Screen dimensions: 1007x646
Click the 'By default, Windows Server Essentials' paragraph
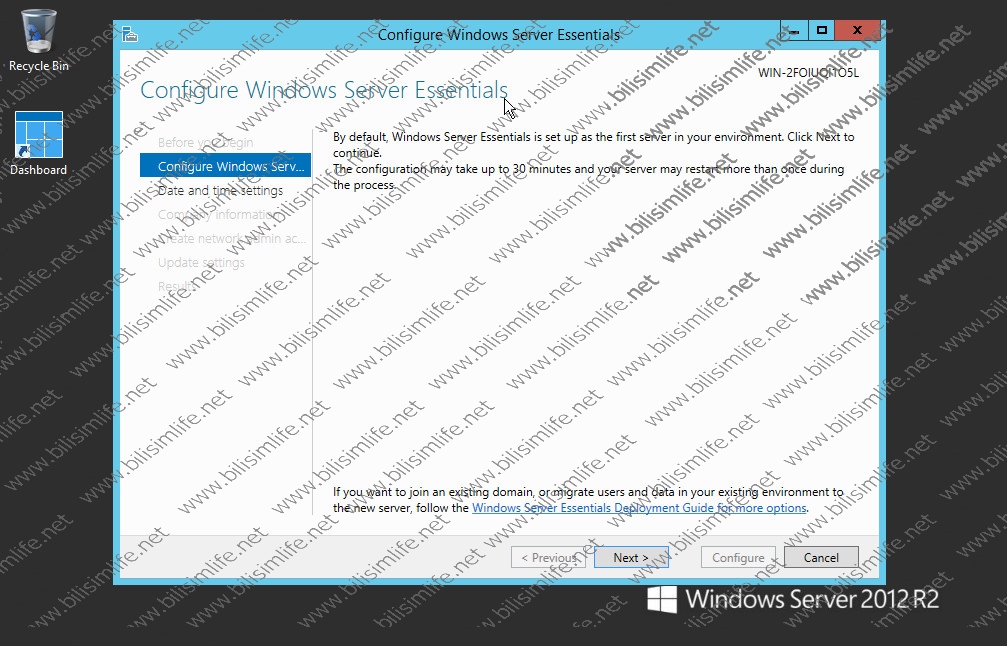[x=593, y=144]
